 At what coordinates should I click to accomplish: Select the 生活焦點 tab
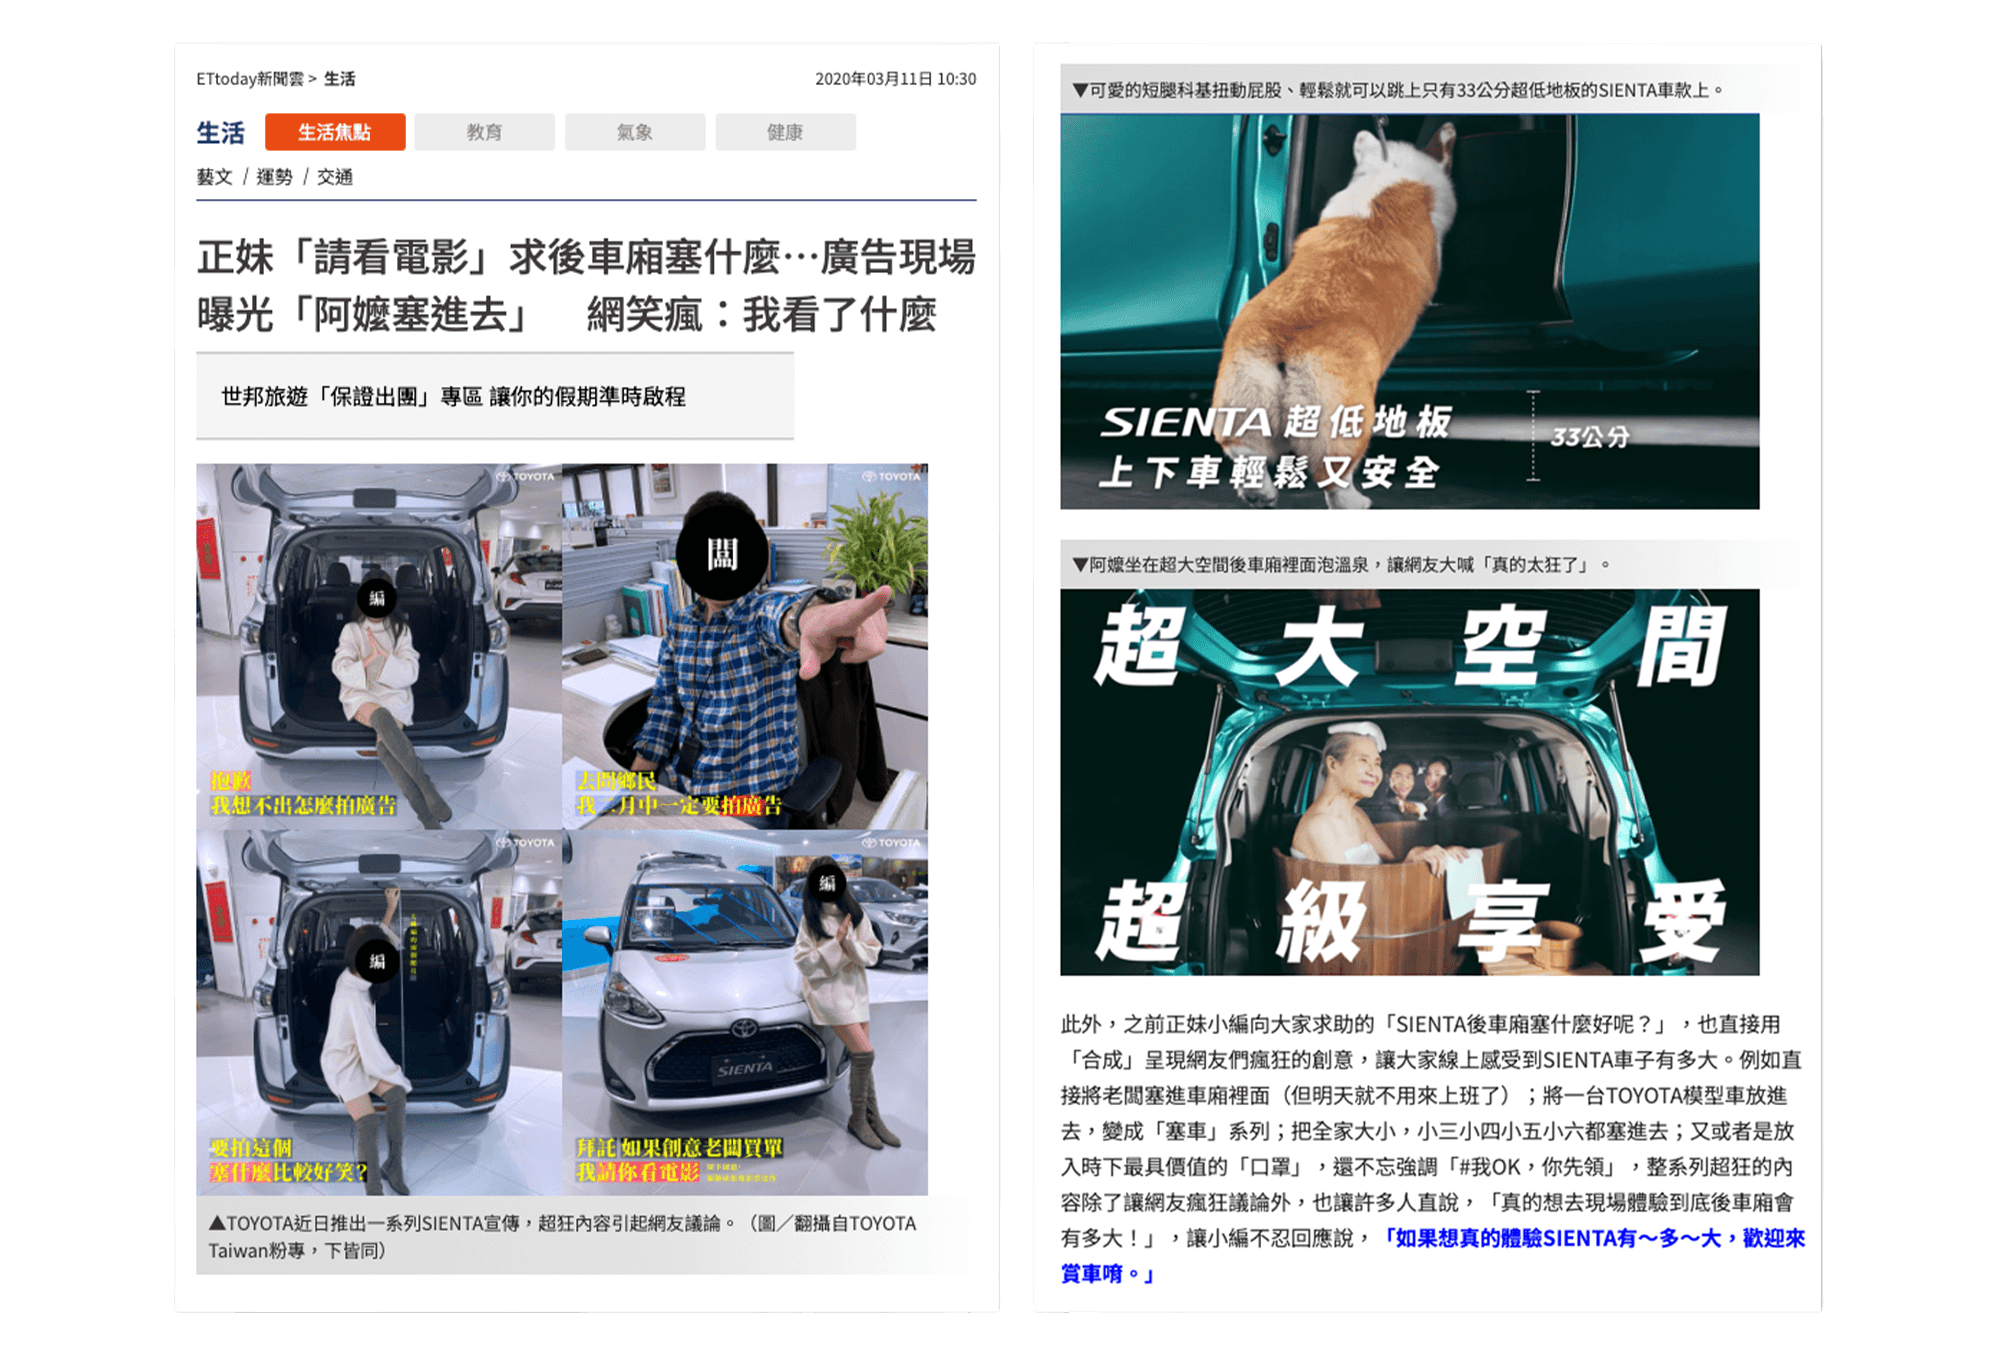pos(335,132)
